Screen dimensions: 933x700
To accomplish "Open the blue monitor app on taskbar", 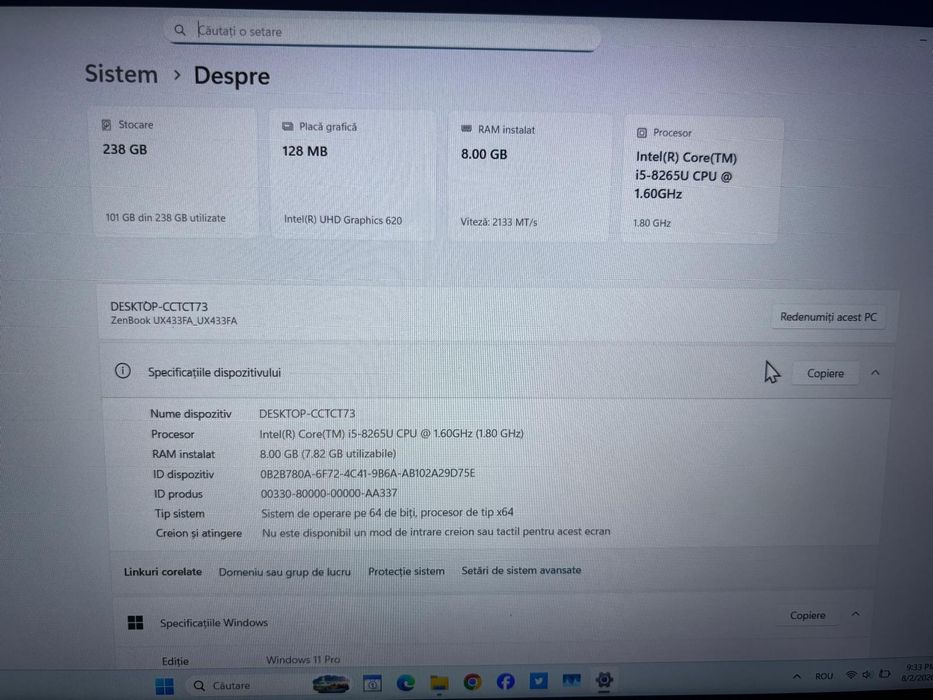I will [x=571, y=680].
